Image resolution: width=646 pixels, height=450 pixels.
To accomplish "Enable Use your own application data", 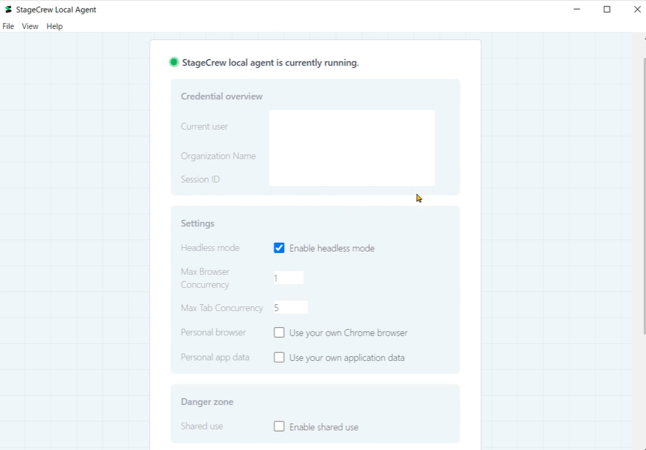I will tap(279, 357).
